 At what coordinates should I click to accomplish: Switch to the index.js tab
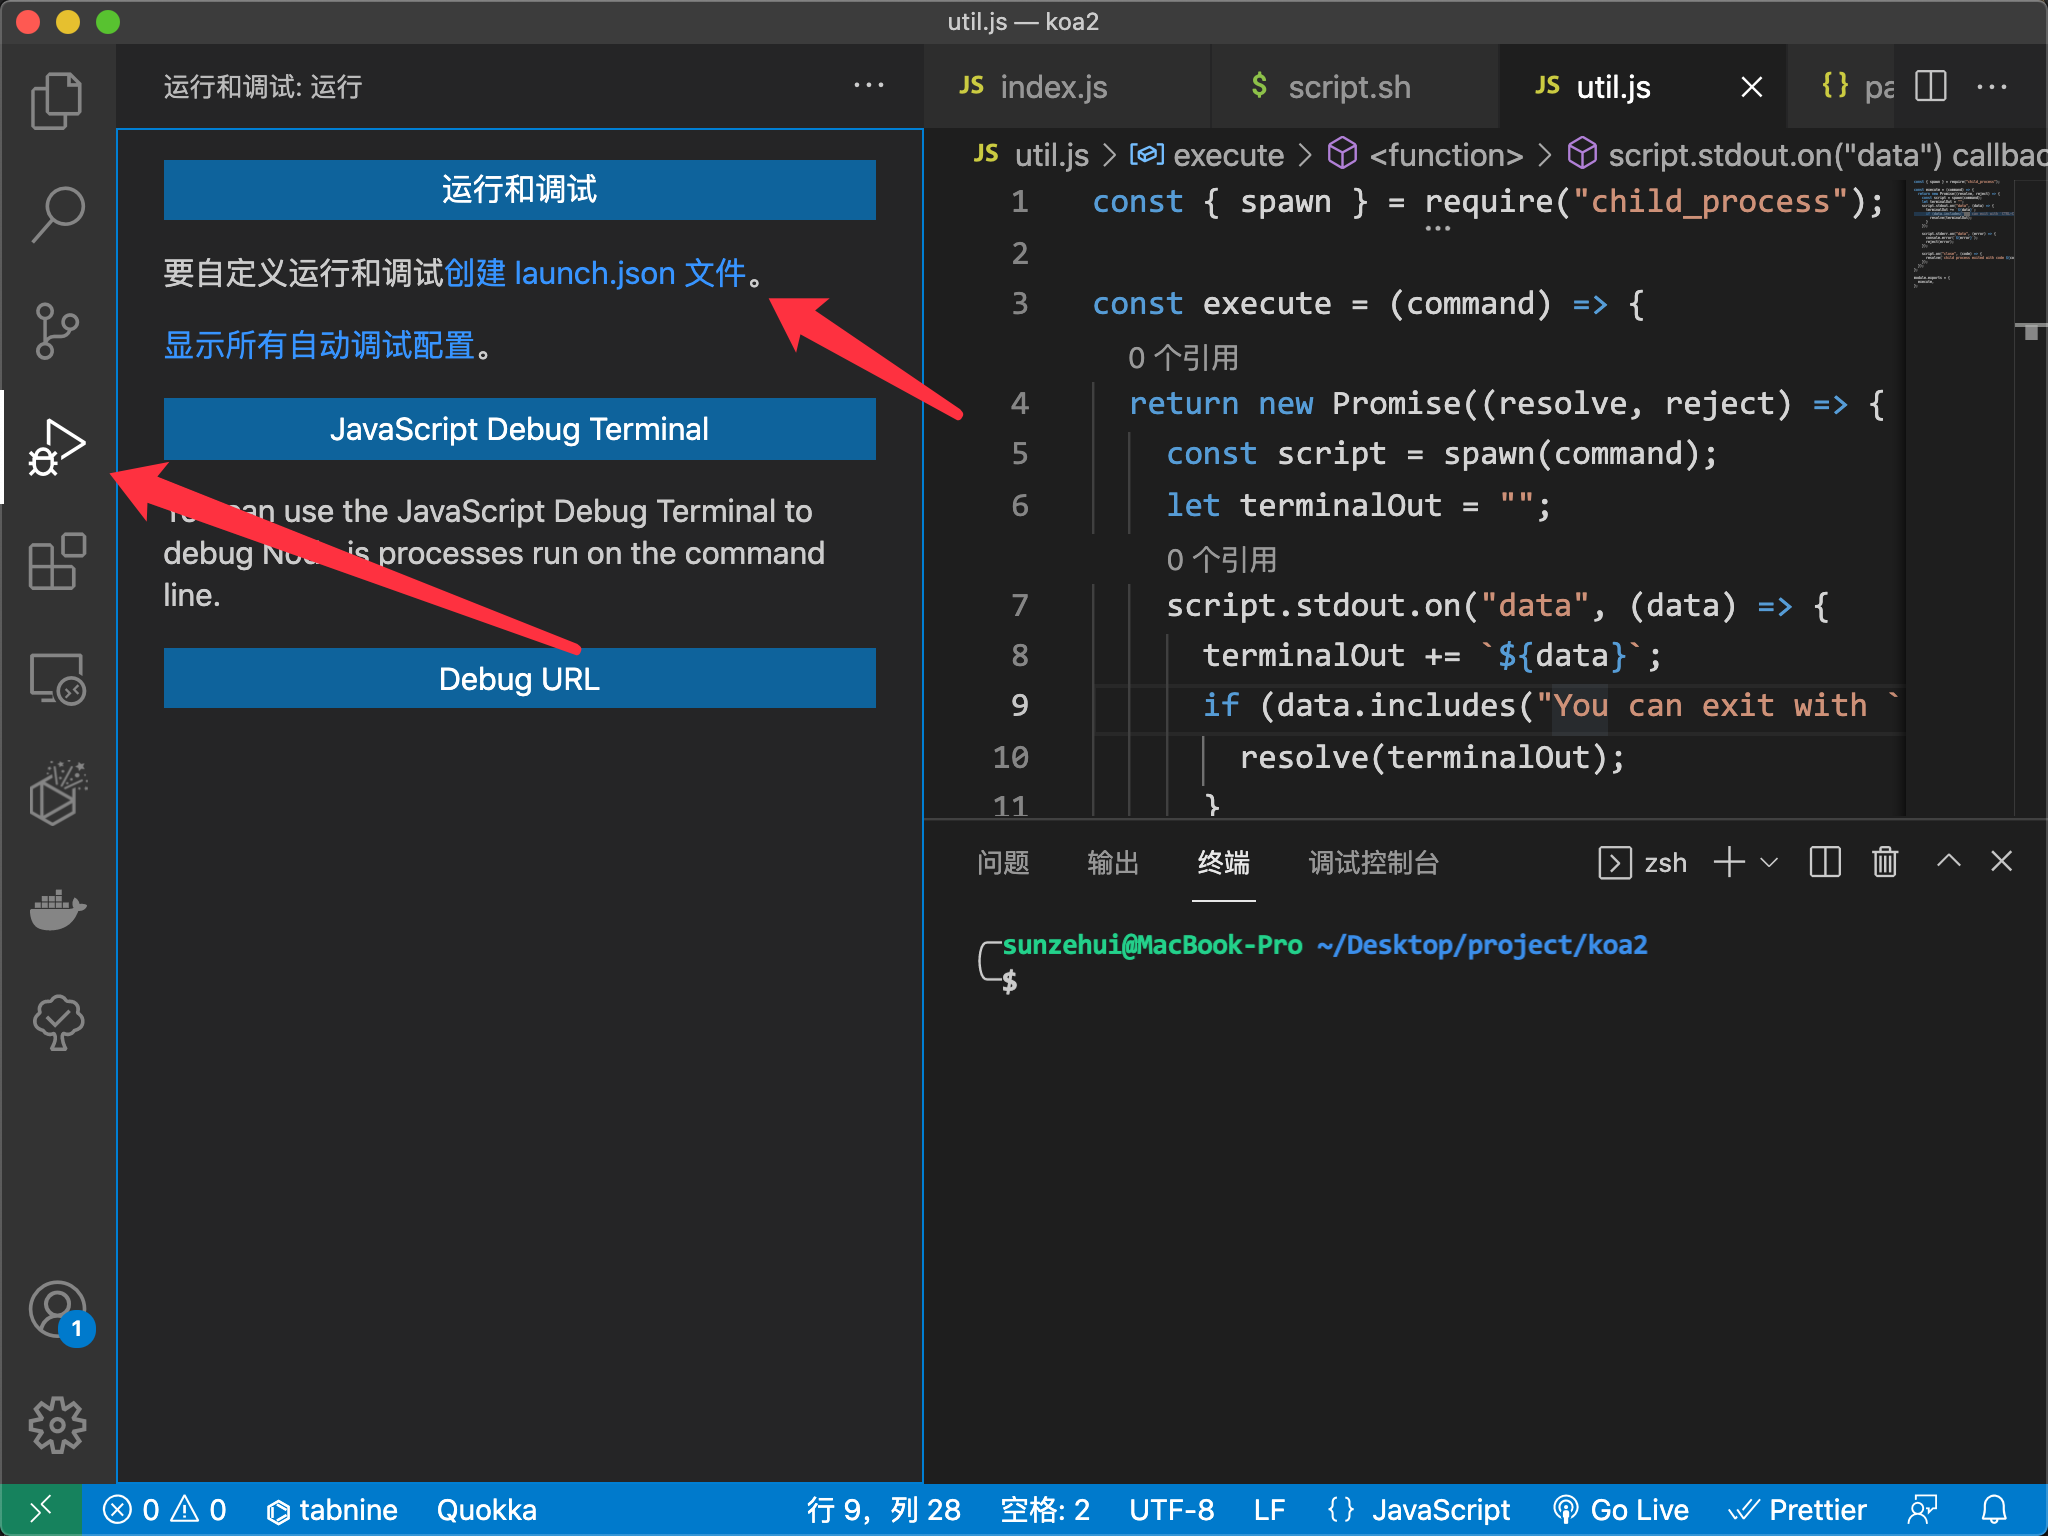1053,87
